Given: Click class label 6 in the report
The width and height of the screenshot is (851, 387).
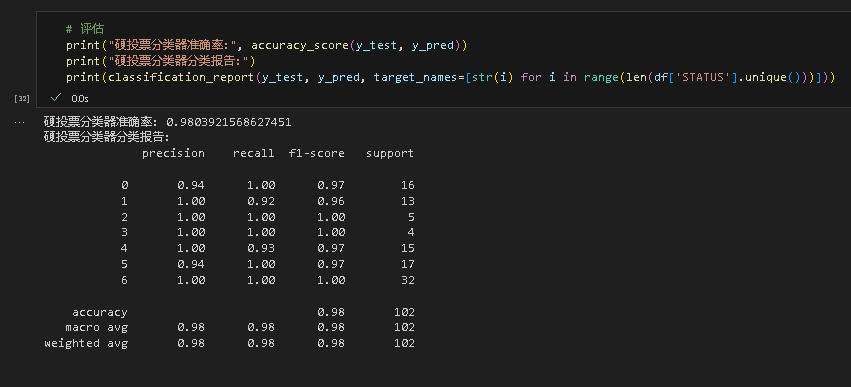Looking at the screenshot, I should point(125,280).
